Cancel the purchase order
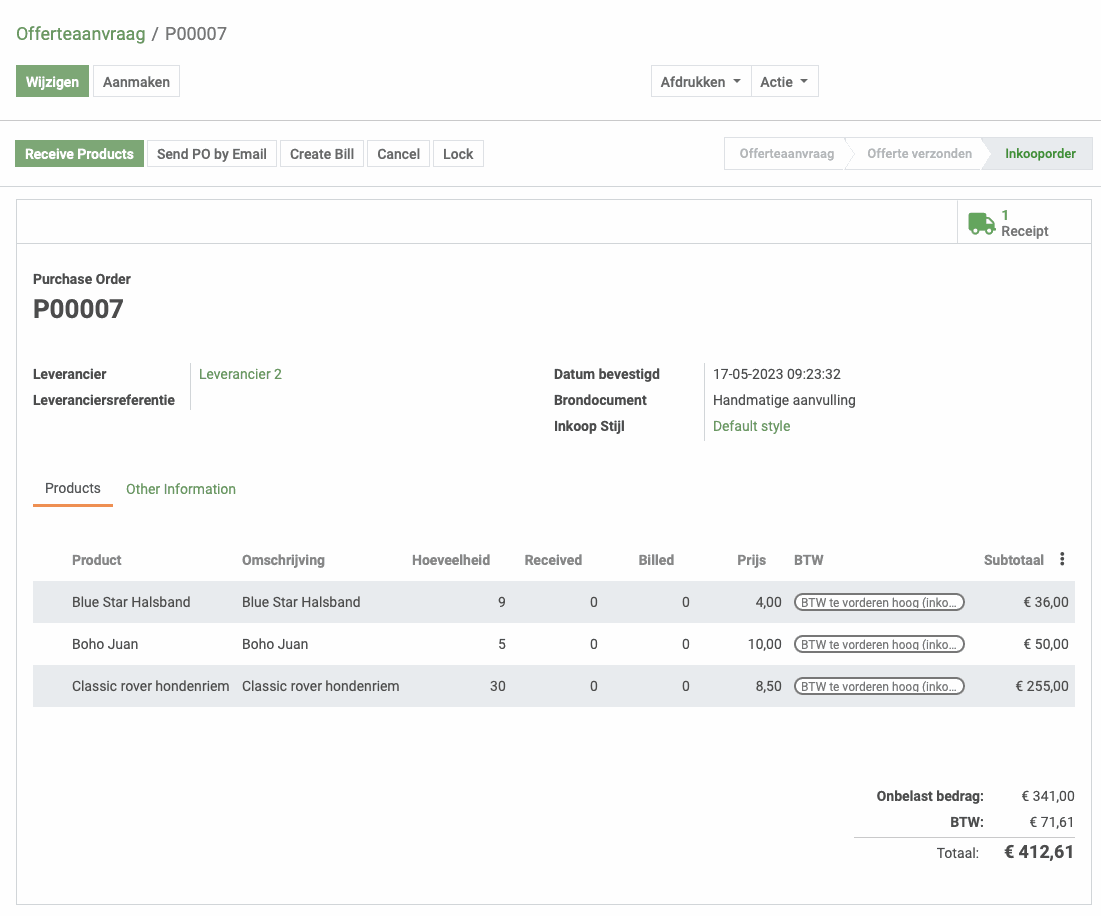 point(398,154)
